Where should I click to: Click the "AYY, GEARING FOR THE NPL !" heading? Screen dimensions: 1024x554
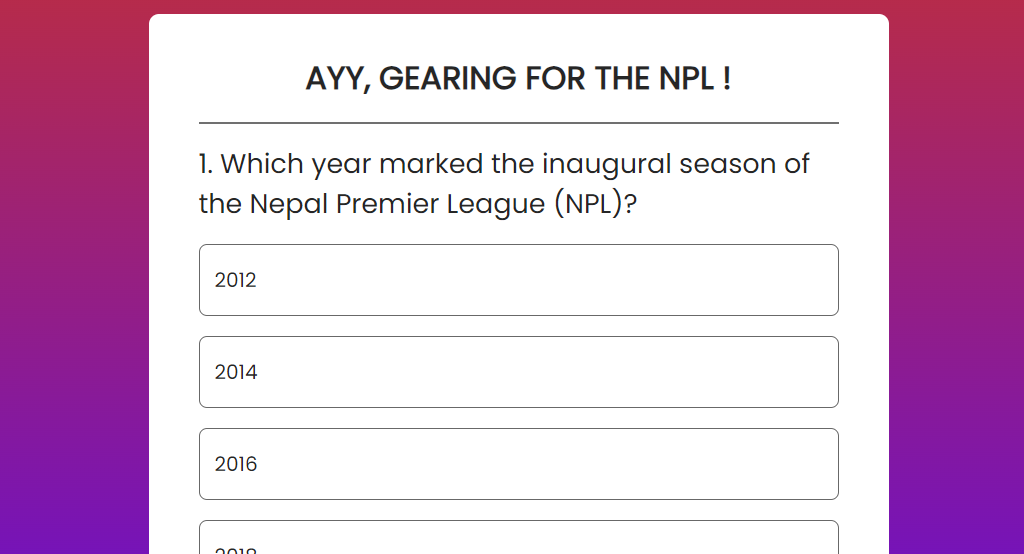tap(518, 78)
